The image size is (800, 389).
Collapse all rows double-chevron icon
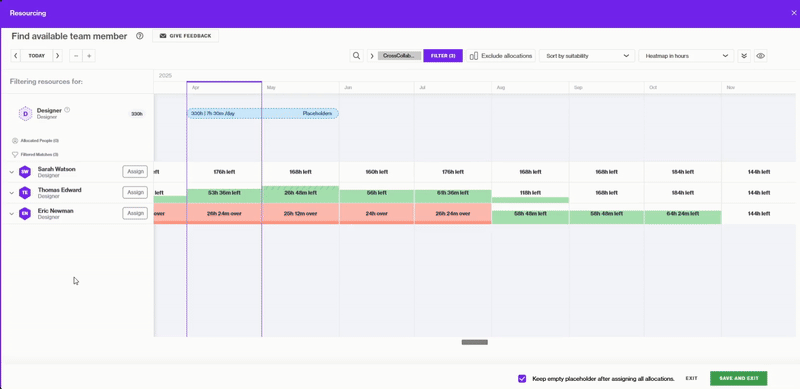pos(744,56)
